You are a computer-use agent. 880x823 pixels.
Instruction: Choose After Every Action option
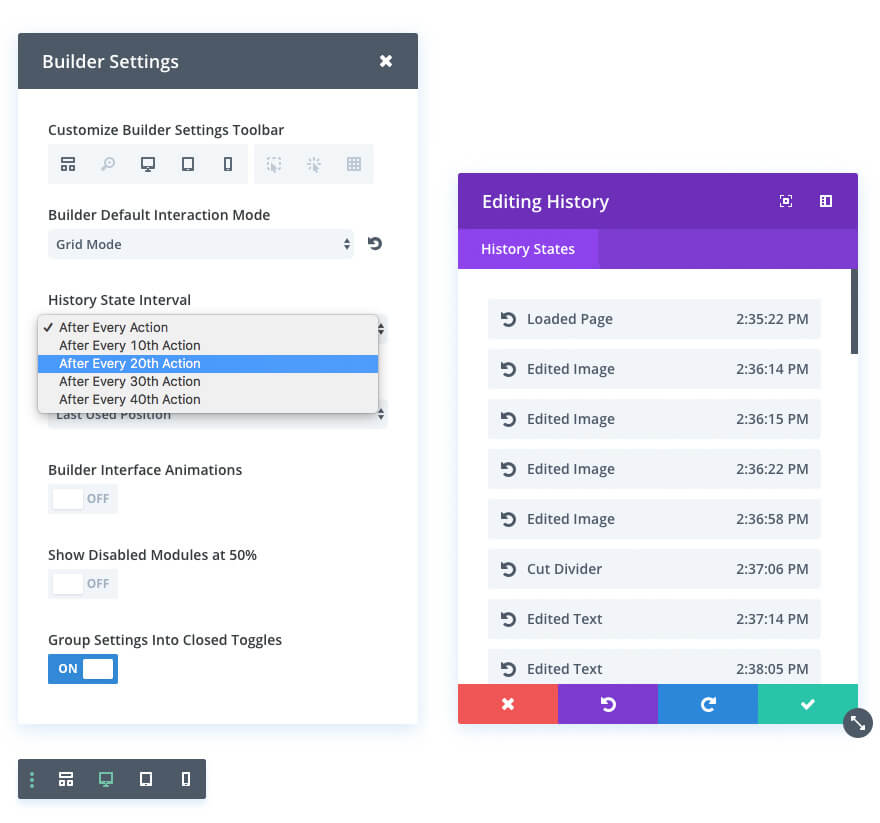208,327
